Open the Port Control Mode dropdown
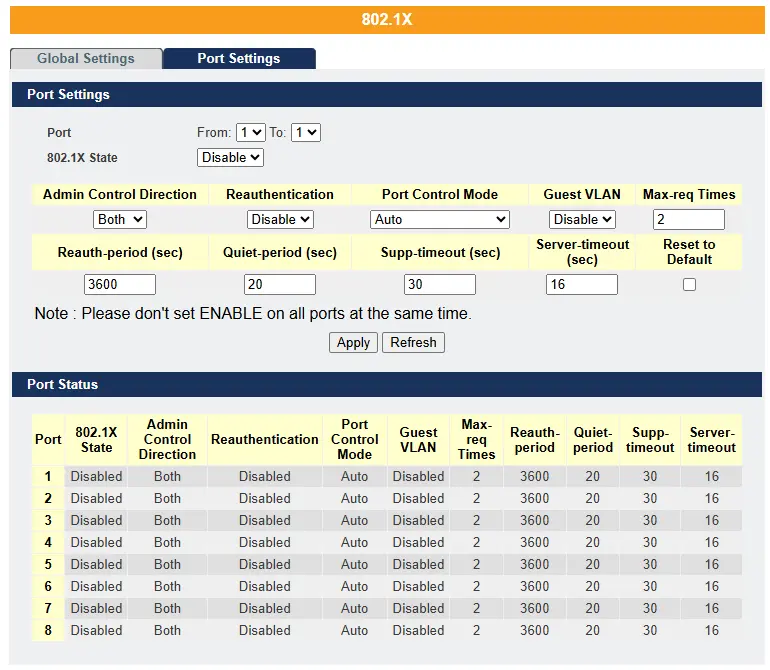This screenshot has width=770, height=670. point(440,219)
